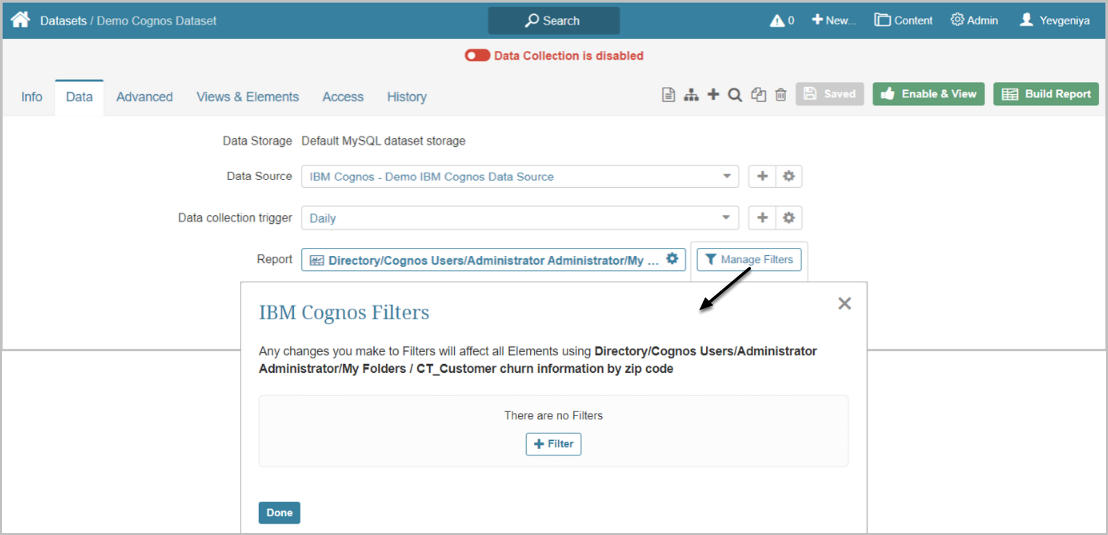
Task: Open the Search box in header
Action: 553,20
